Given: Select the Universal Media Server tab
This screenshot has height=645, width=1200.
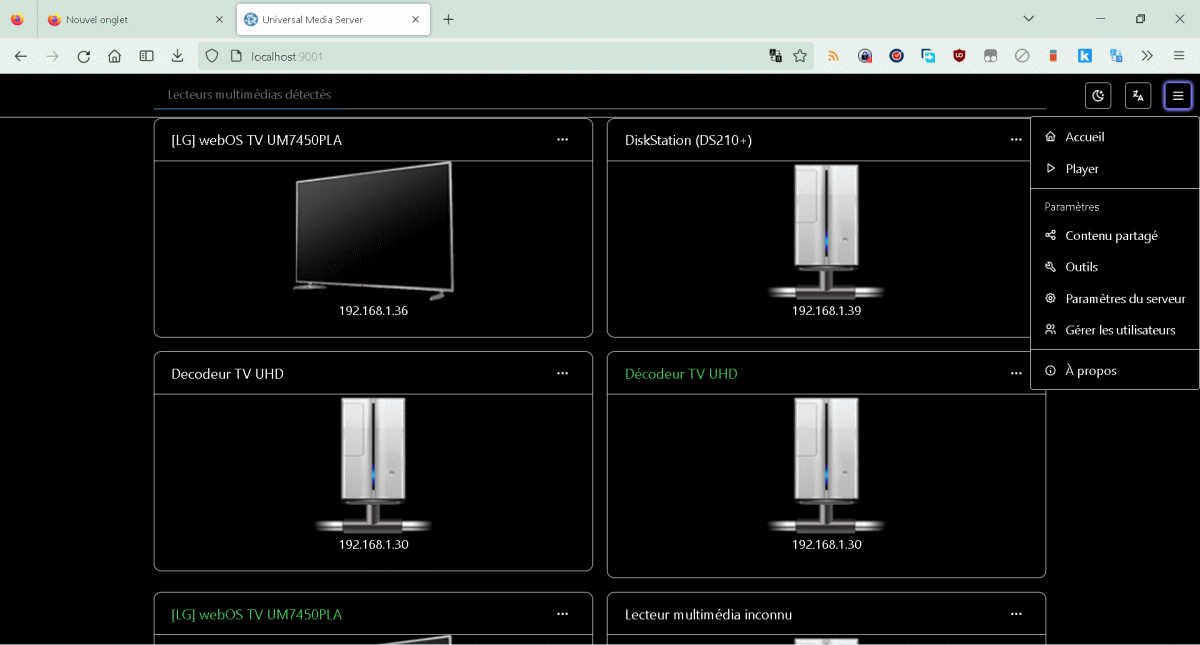Looking at the screenshot, I should 333,19.
